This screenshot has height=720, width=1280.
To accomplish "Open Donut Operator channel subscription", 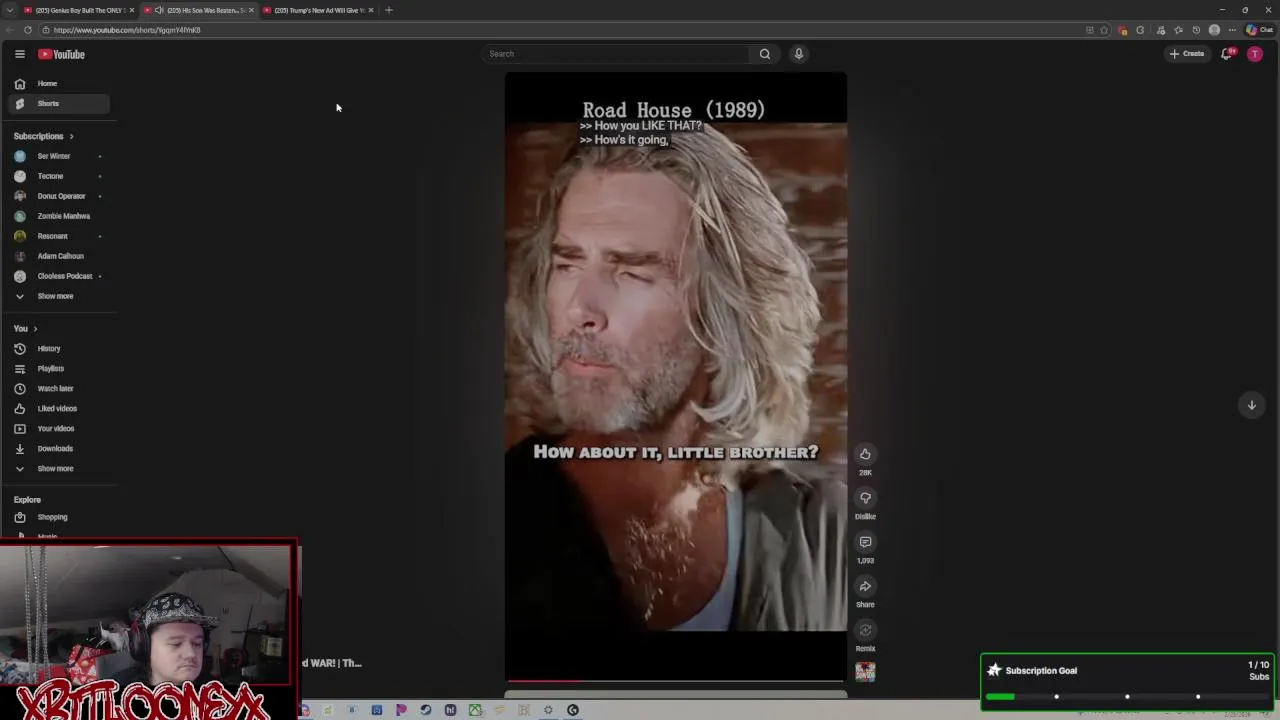I will [x=60, y=196].
